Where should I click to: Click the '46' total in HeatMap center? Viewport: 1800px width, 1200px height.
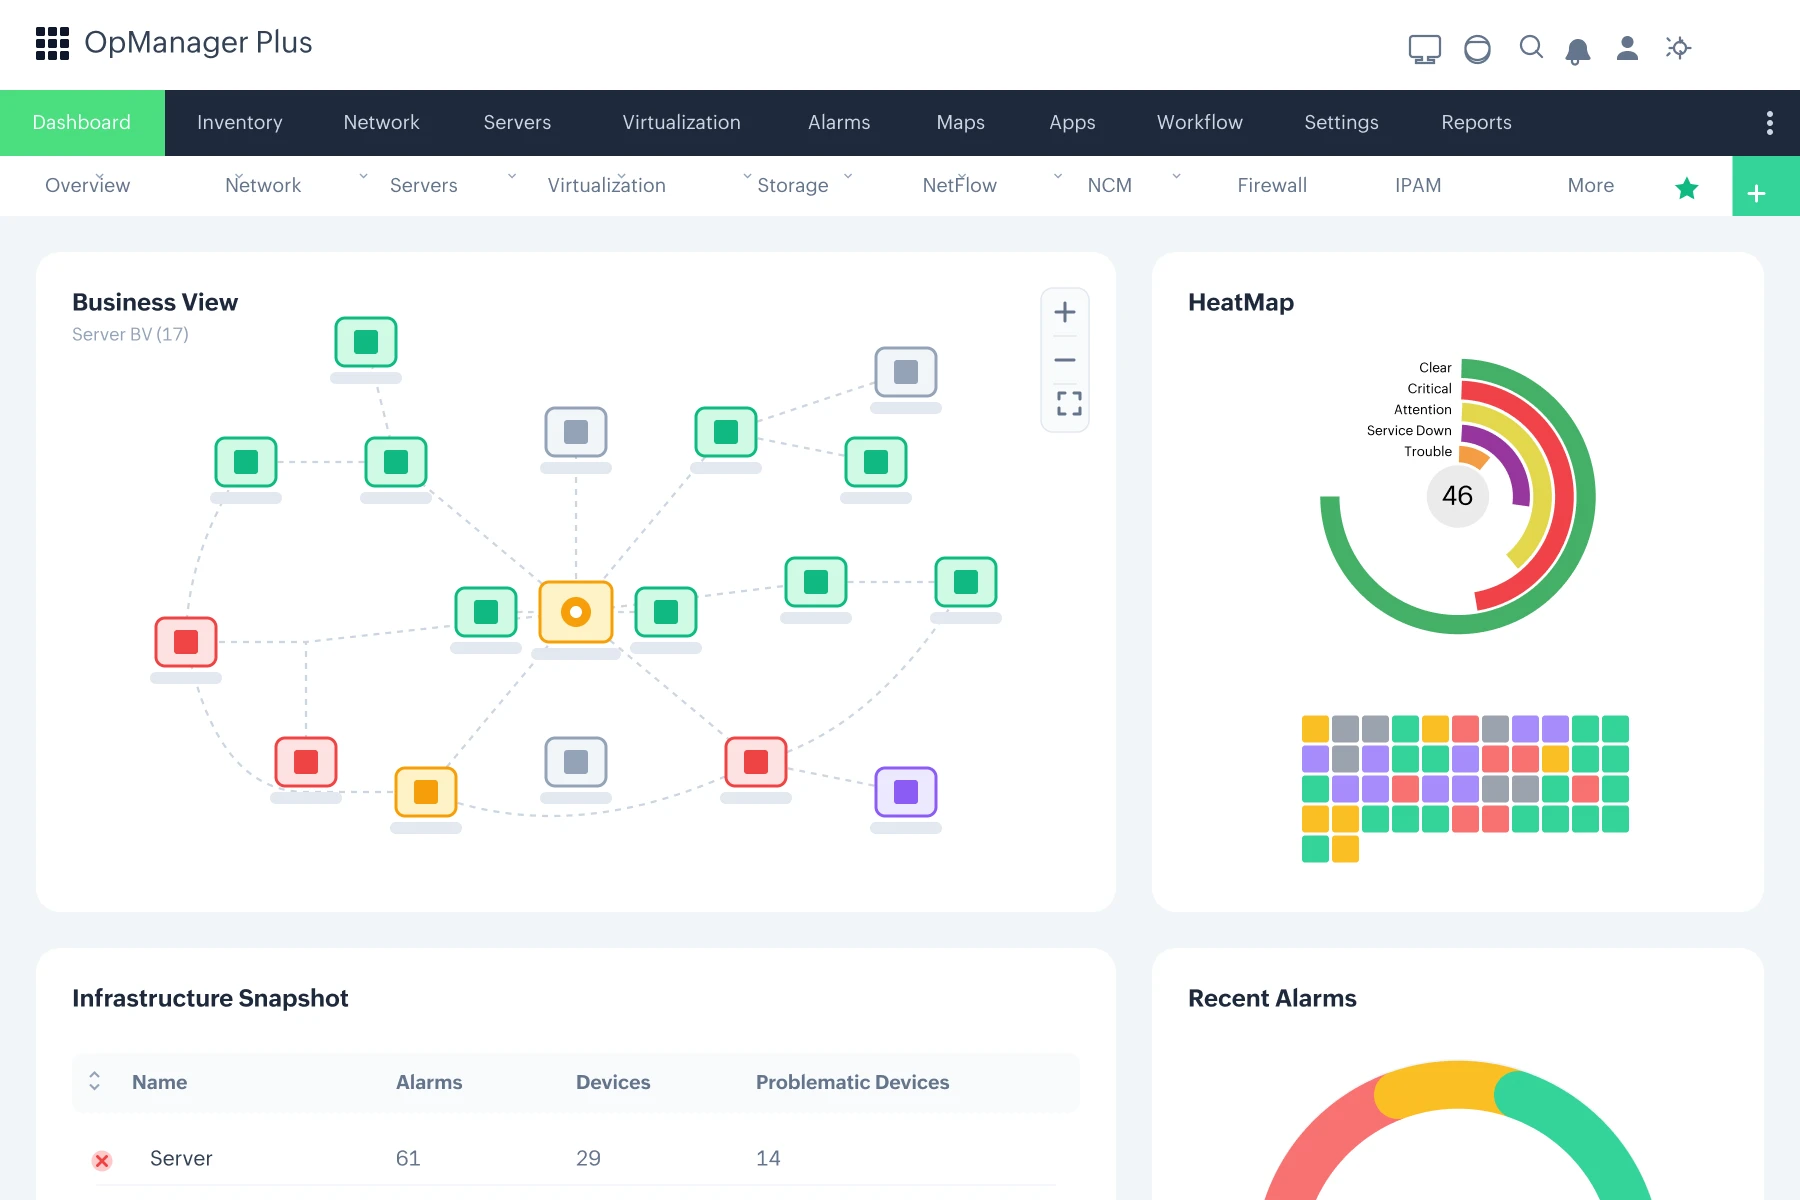tap(1457, 496)
